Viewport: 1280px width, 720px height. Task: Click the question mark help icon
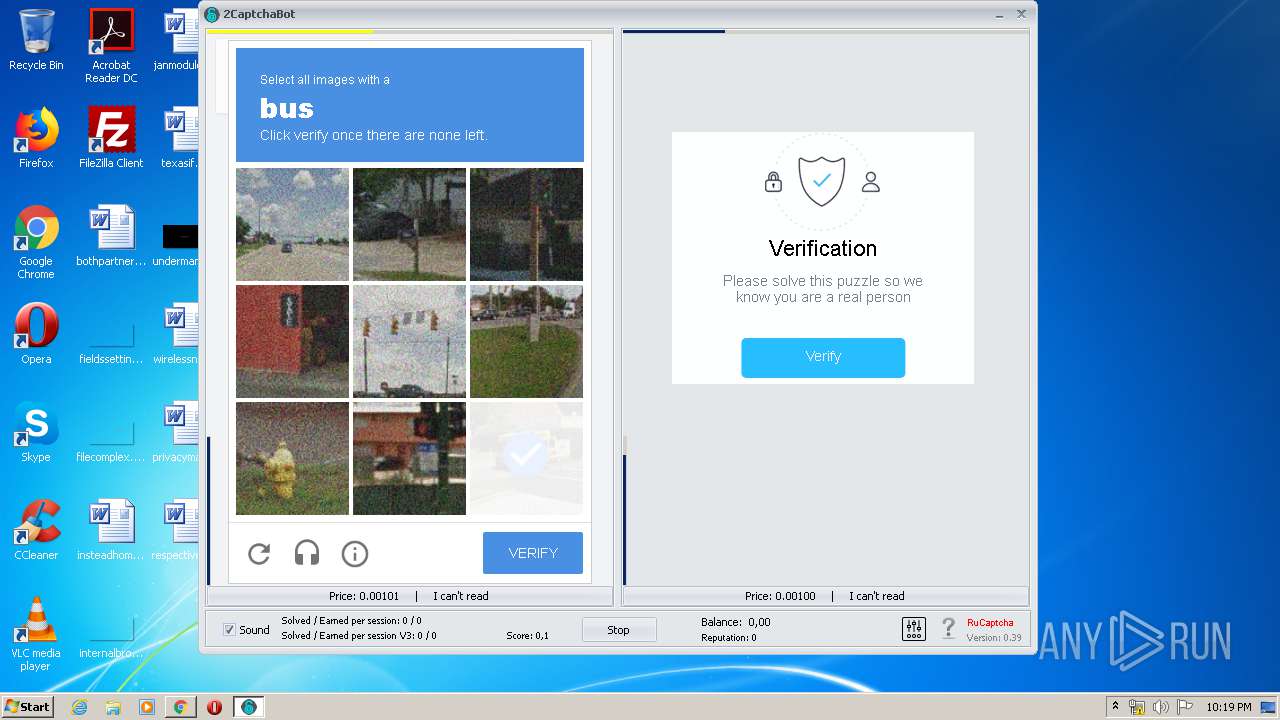tap(948, 628)
